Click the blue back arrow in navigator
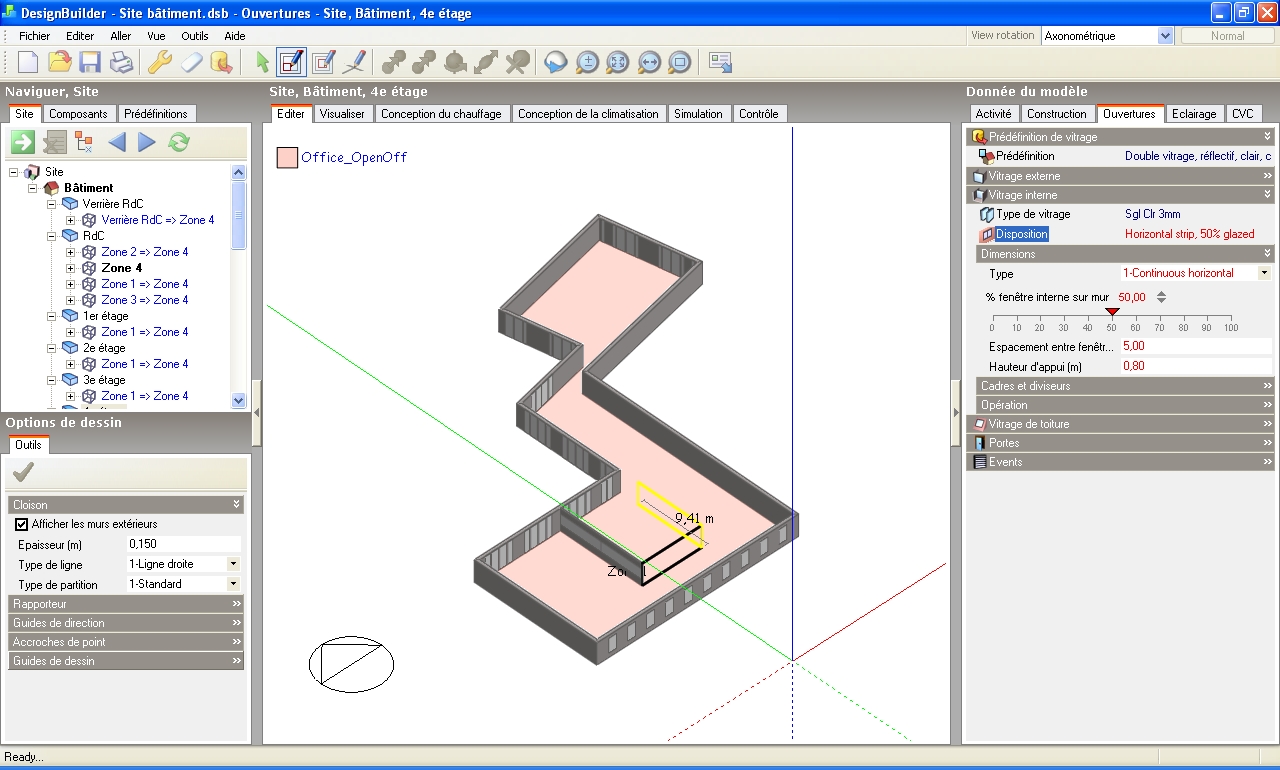Screen dimensions: 1280x770 (x=117, y=142)
